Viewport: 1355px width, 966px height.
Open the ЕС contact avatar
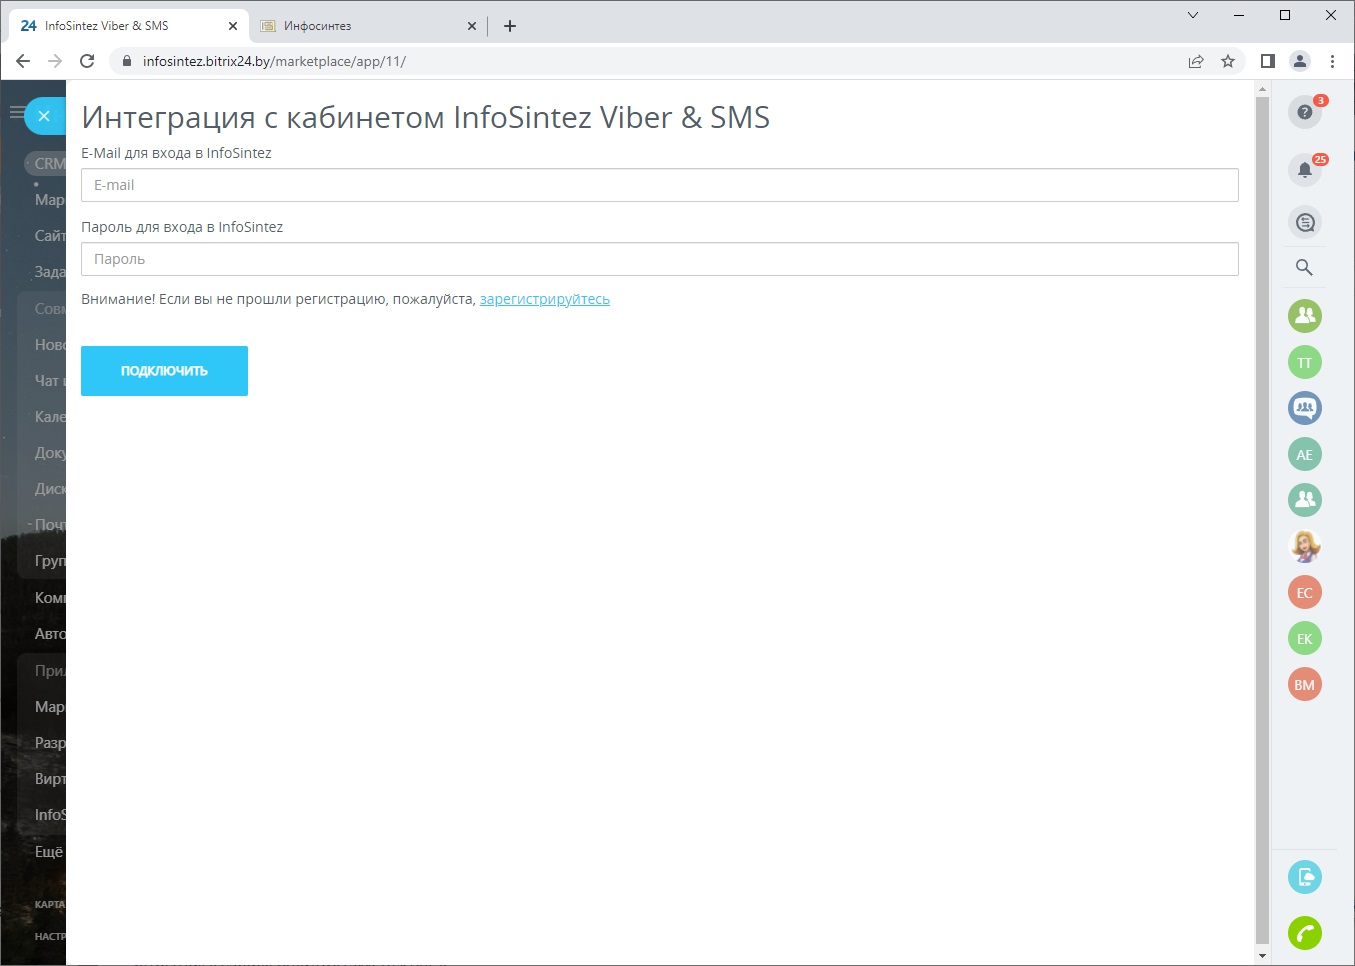pyautogui.click(x=1305, y=592)
